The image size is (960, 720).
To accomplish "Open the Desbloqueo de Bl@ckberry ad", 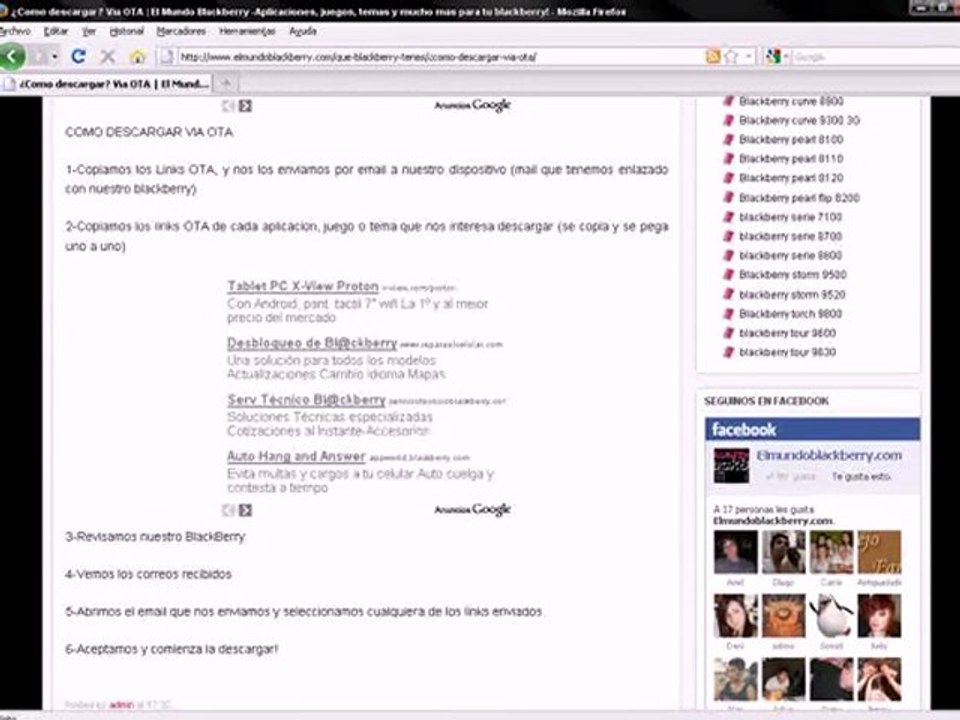I will [312, 343].
